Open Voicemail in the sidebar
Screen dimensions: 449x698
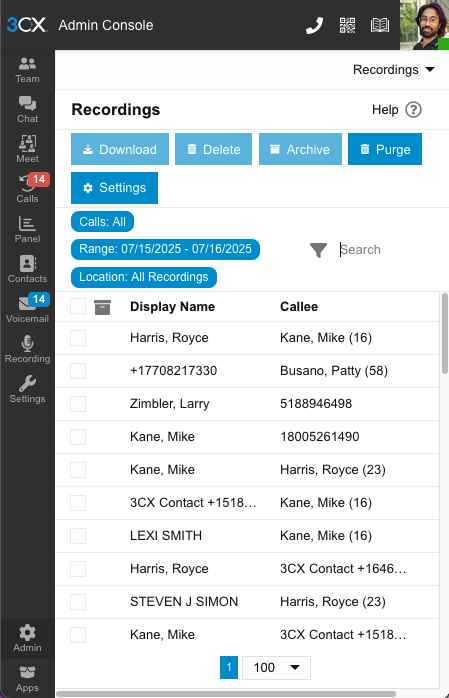click(x=27, y=309)
